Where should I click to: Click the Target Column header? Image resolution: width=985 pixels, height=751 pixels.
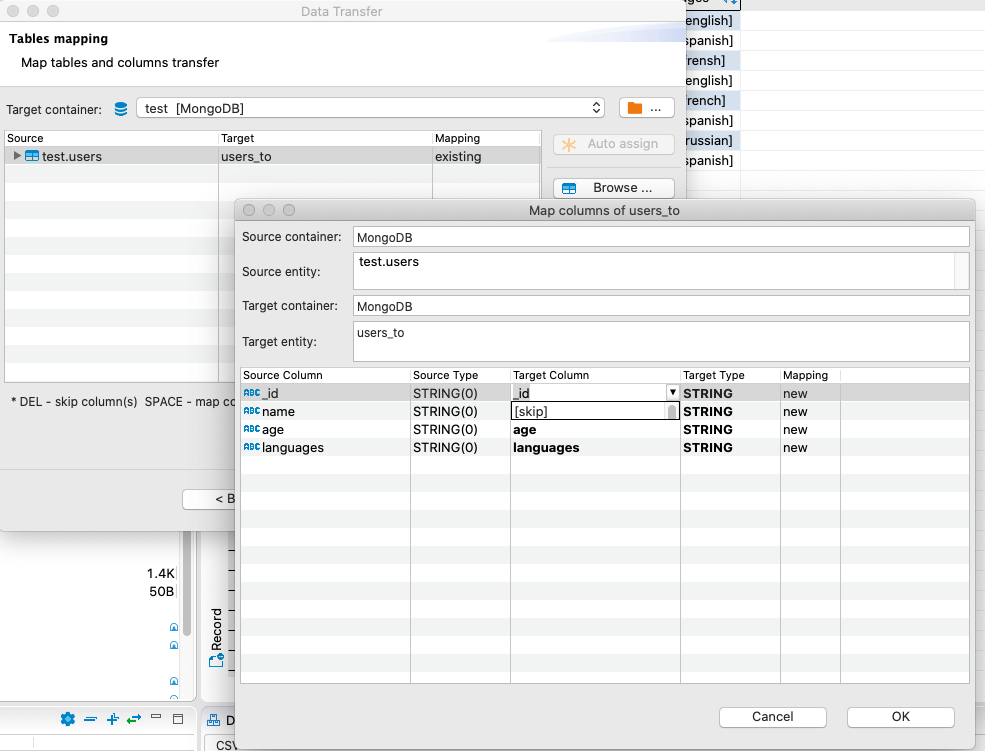[x=595, y=375]
